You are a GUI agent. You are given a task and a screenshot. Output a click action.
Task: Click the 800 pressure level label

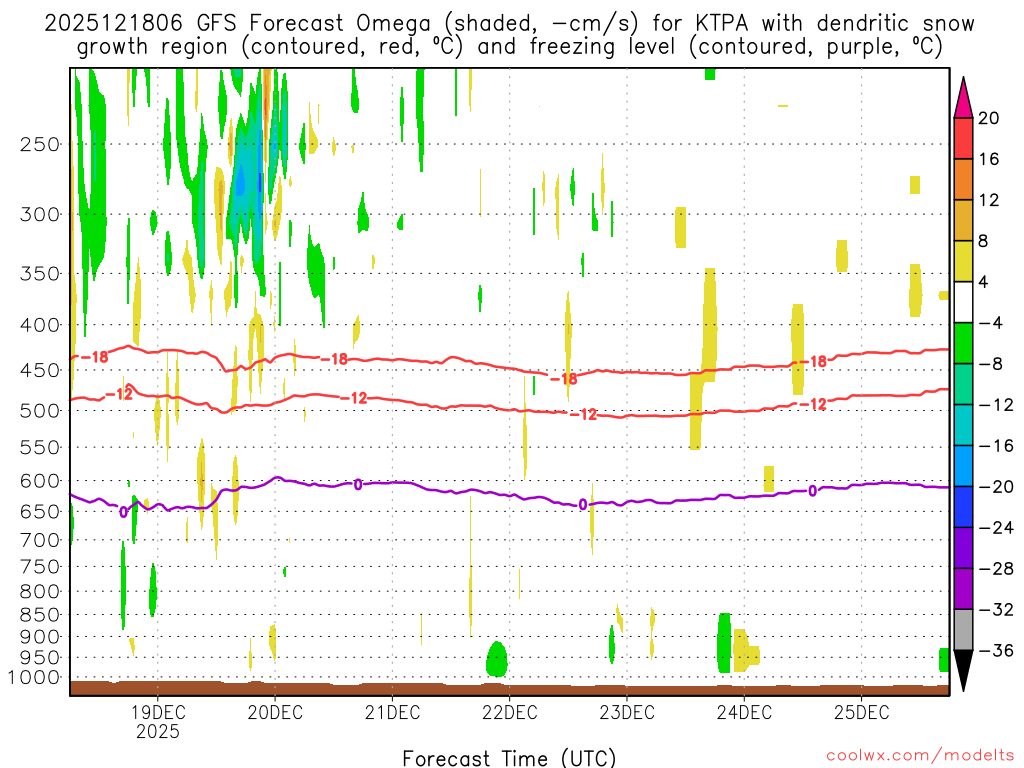tap(40, 592)
